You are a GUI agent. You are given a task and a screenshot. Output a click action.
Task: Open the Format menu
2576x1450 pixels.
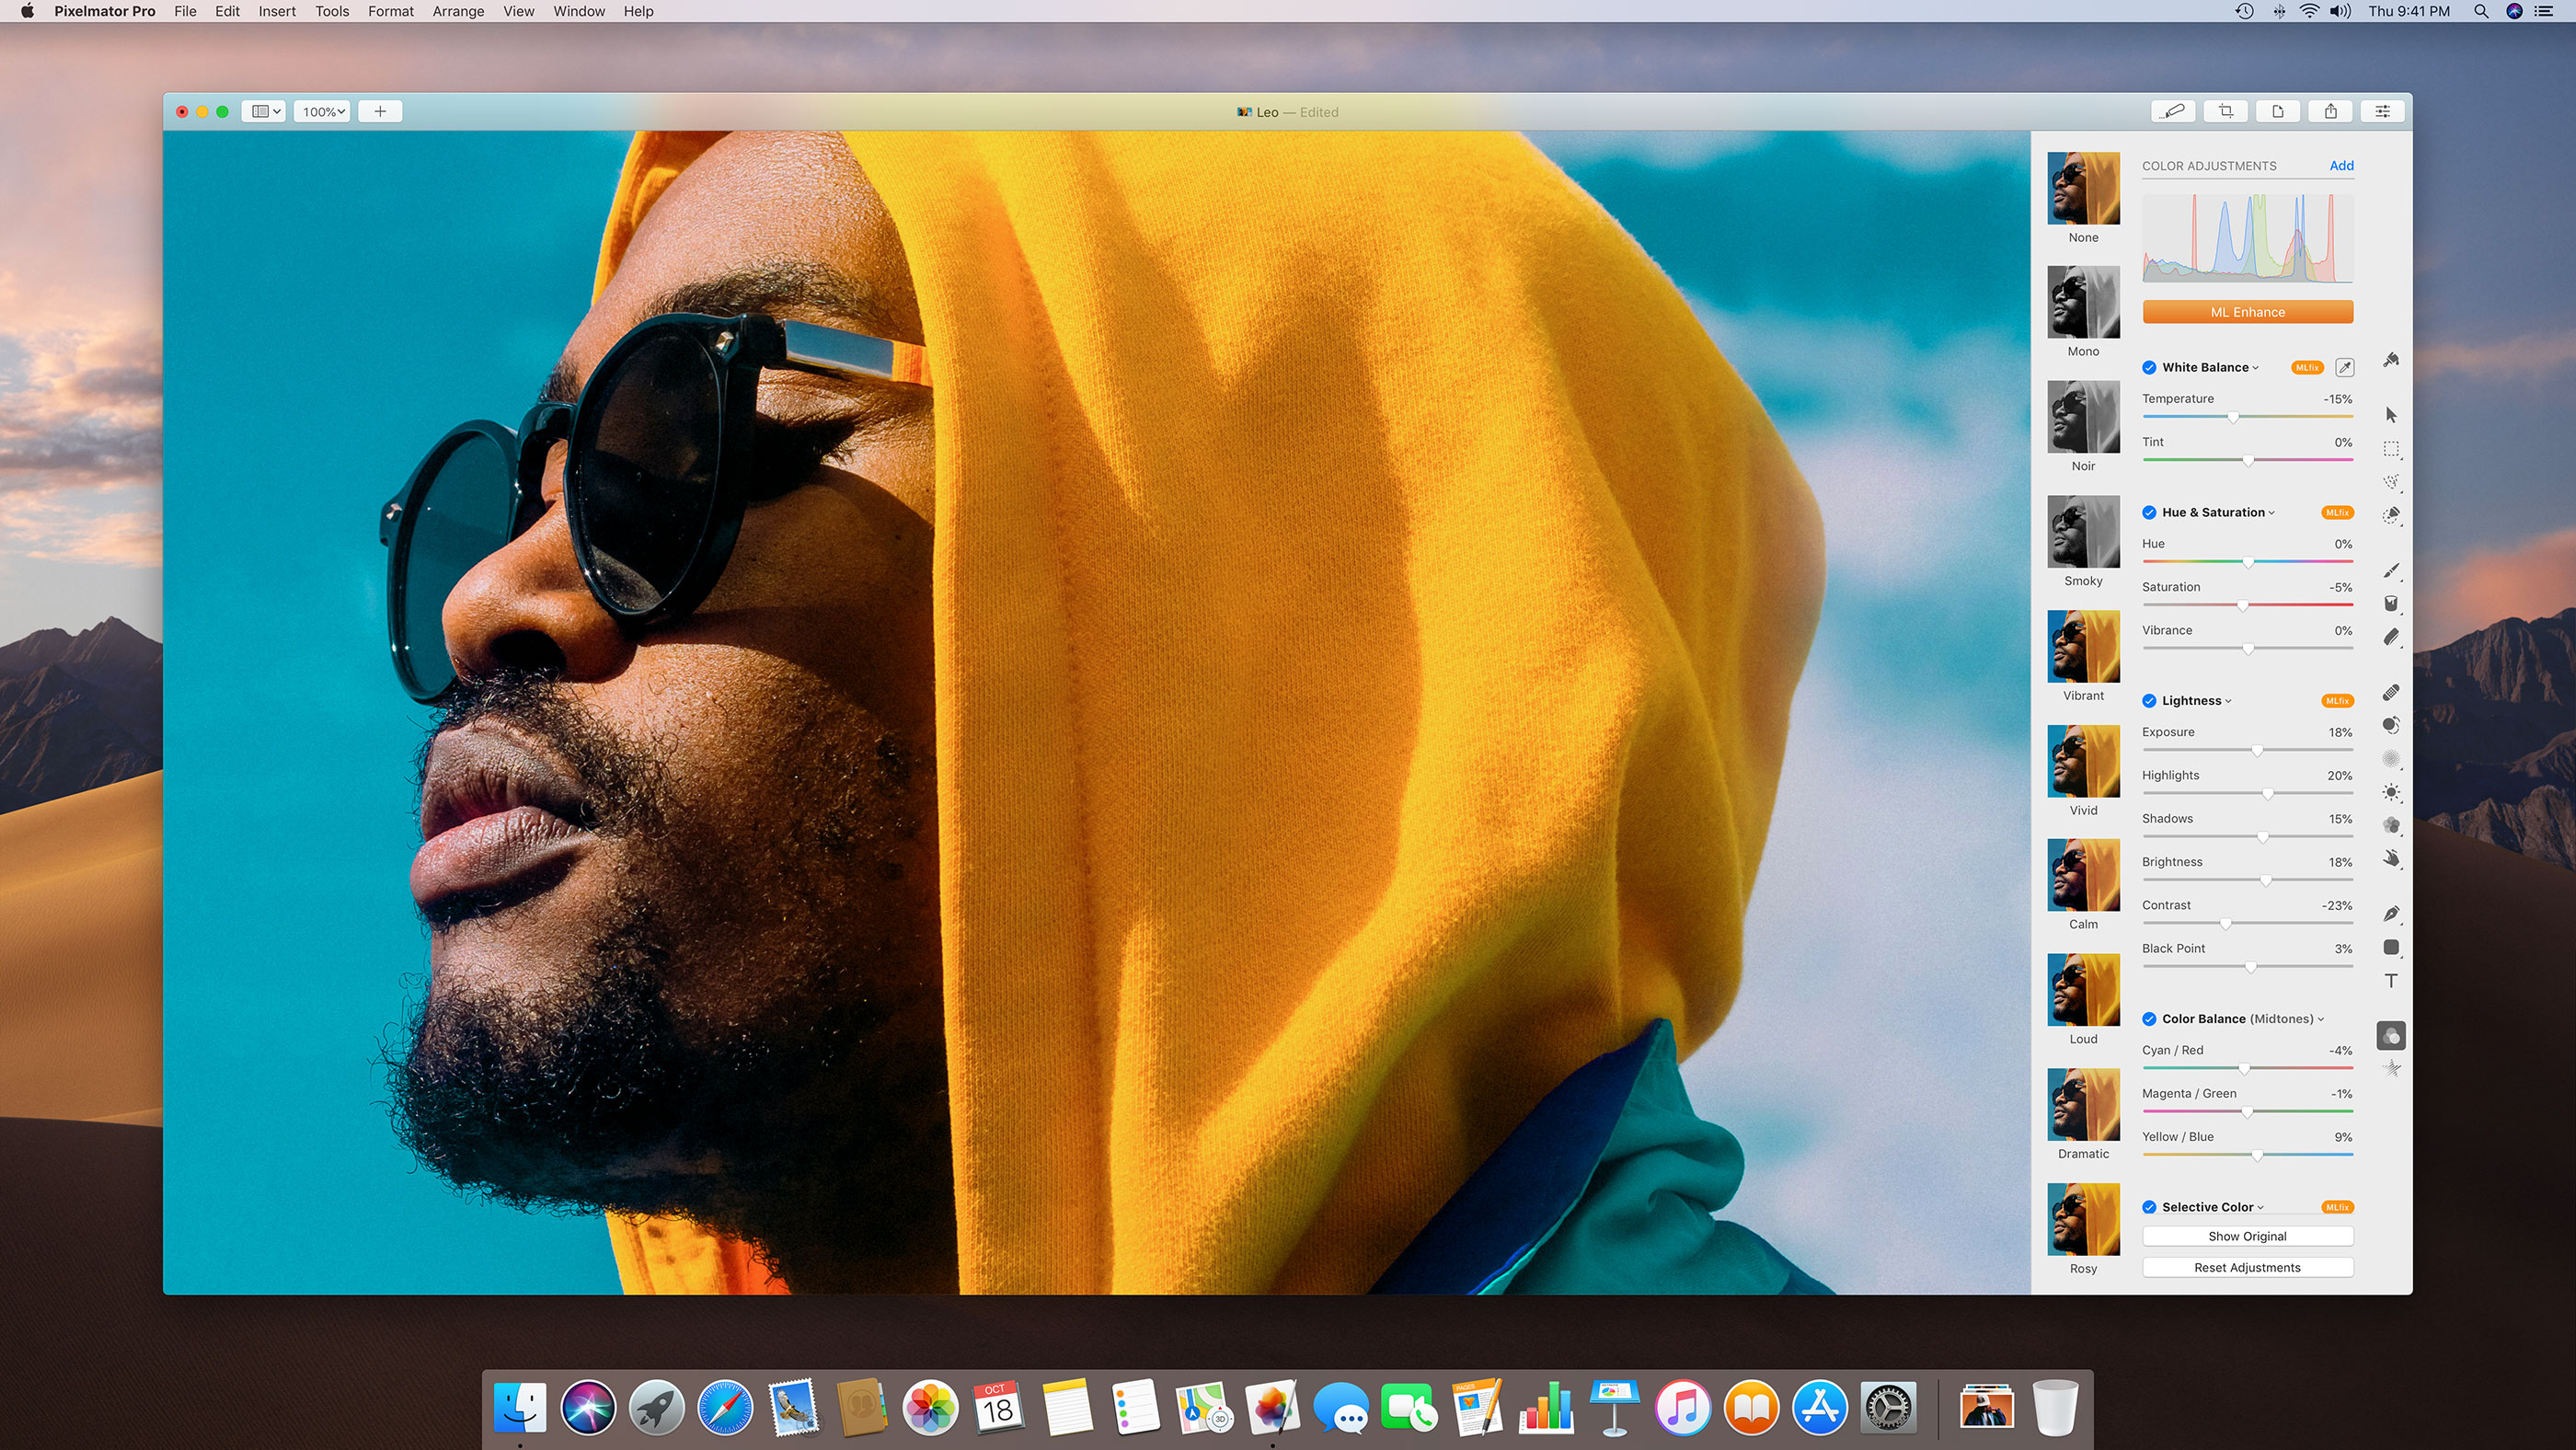tap(387, 12)
